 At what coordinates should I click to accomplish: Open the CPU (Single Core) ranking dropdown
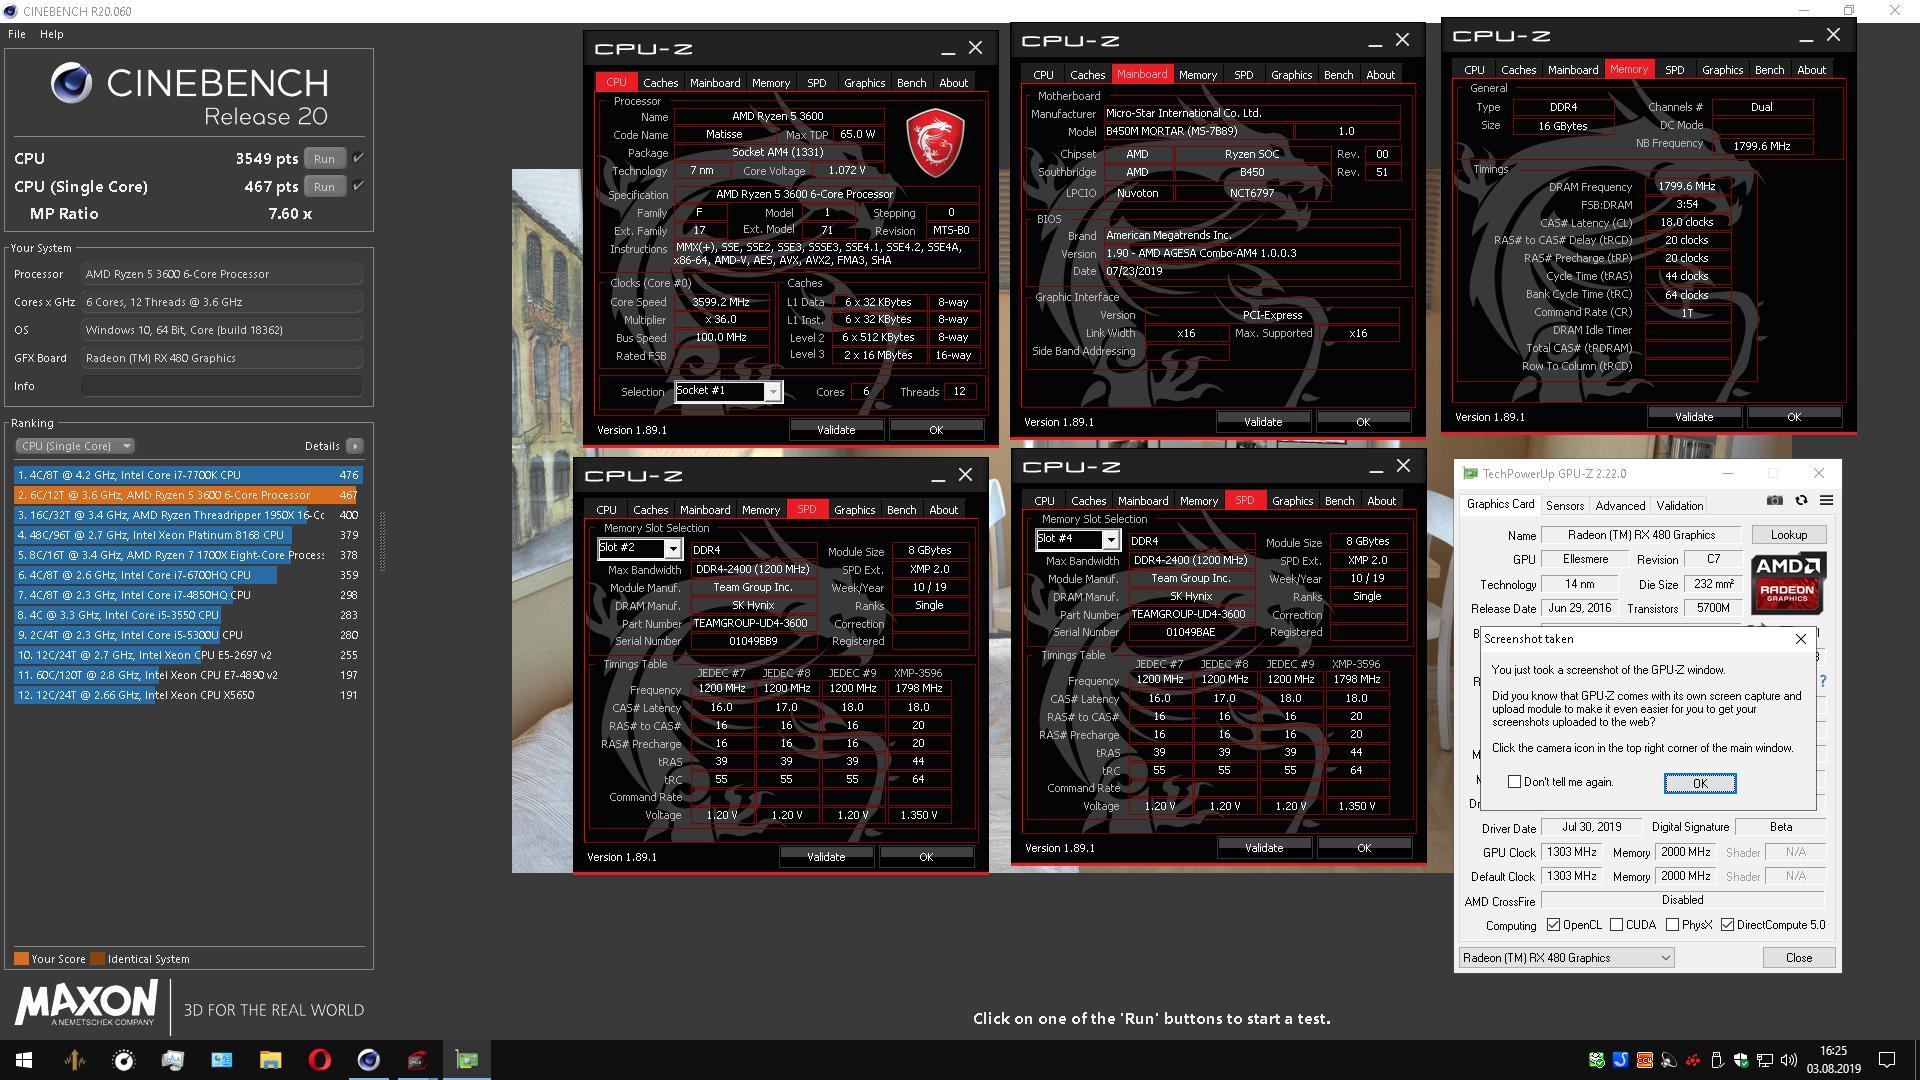pyautogui.click(x=74, y=446)
